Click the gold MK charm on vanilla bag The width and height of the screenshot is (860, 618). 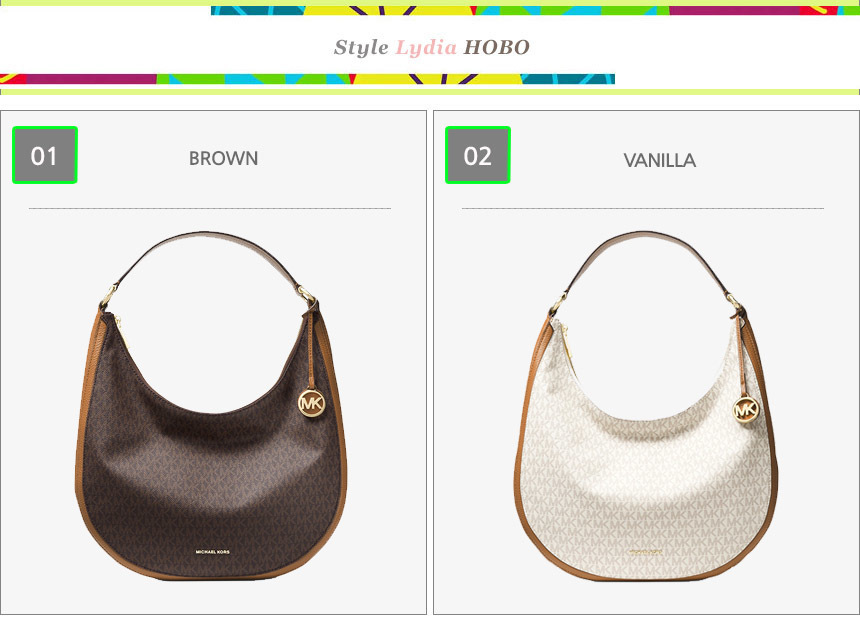point(746,409)
